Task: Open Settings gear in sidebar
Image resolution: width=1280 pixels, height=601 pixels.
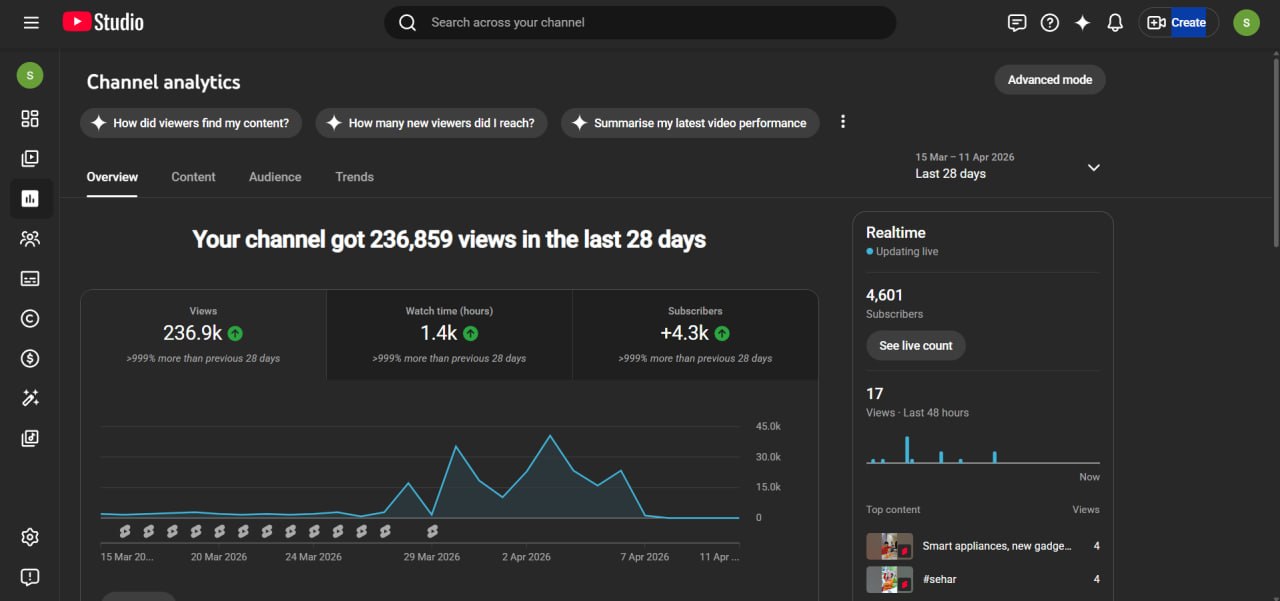Action: click(x=30, y=537)
